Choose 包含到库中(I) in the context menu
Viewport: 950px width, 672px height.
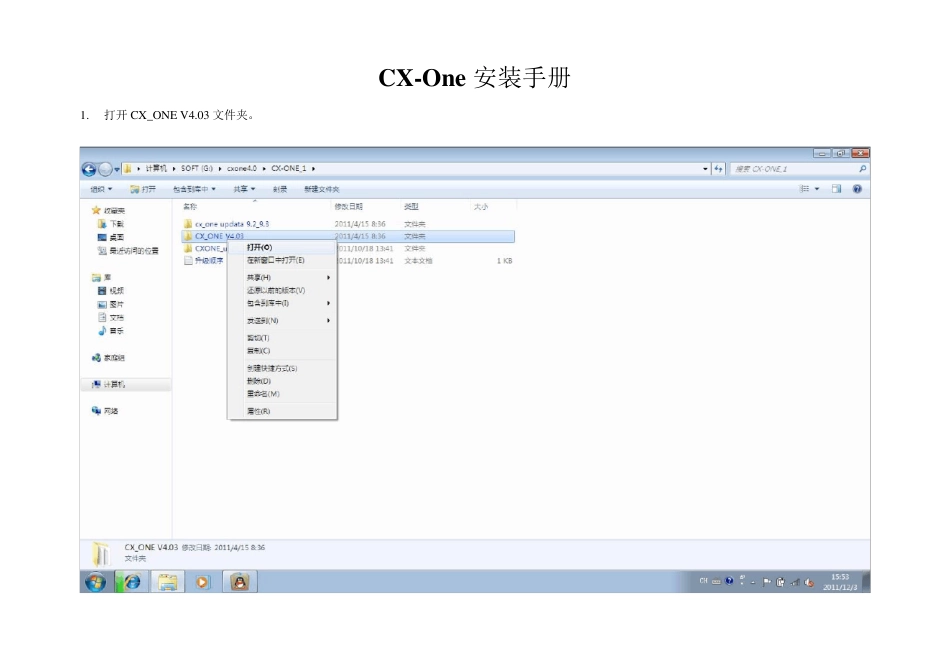click(x=282, y=303)
